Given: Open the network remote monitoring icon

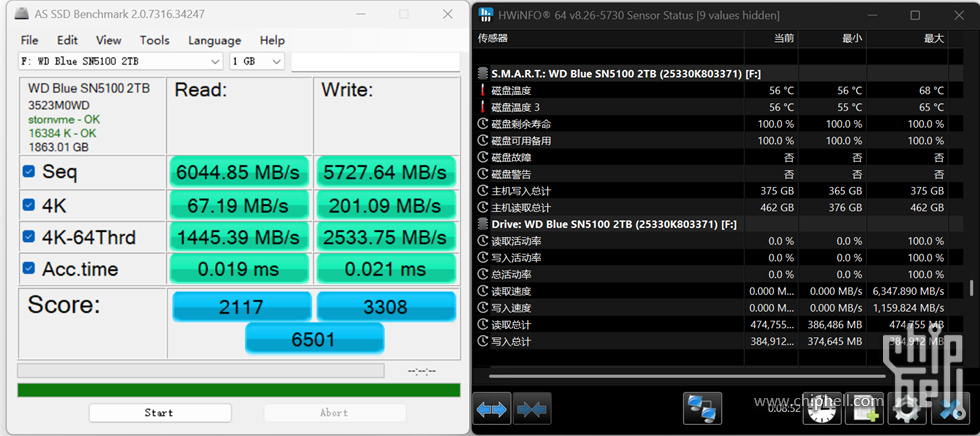Looking at the screenshot, I should 702,408.
